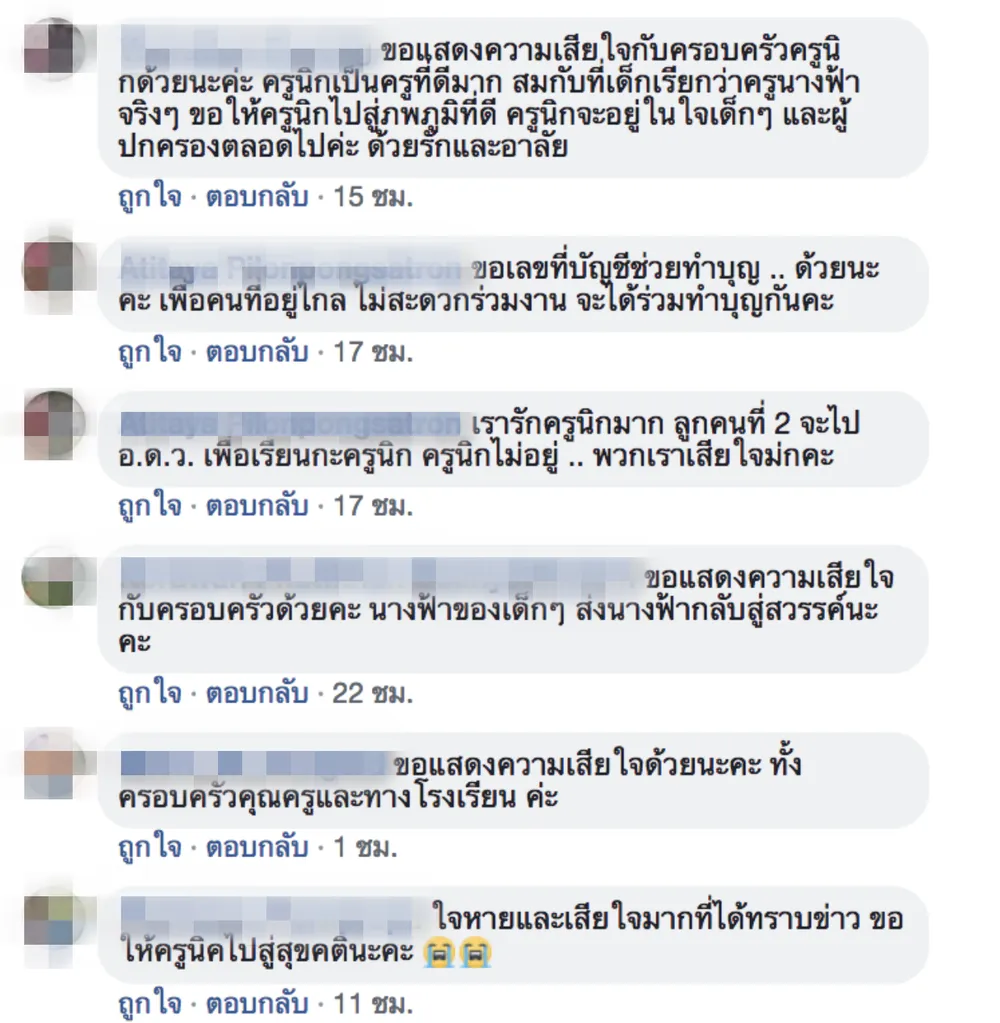
Task: Like the ขอเลขที่บัญชีช่วยทำบุญ comment
Action: pos(150,352)
